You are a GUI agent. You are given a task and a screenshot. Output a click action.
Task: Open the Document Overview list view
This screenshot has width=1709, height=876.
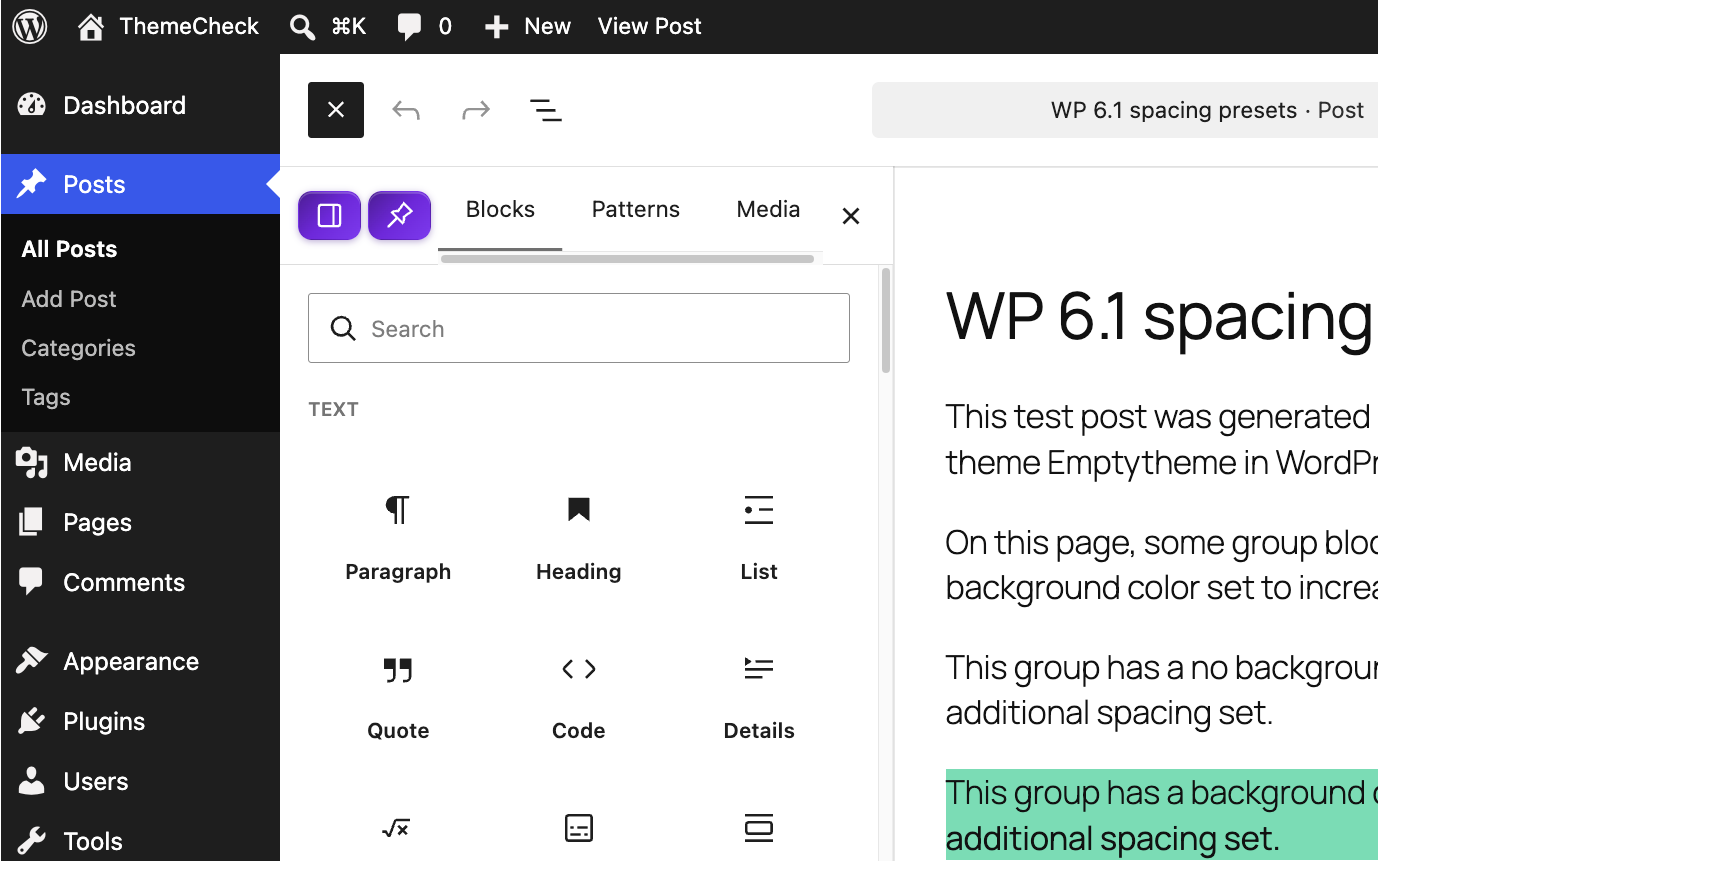[546, 110]
